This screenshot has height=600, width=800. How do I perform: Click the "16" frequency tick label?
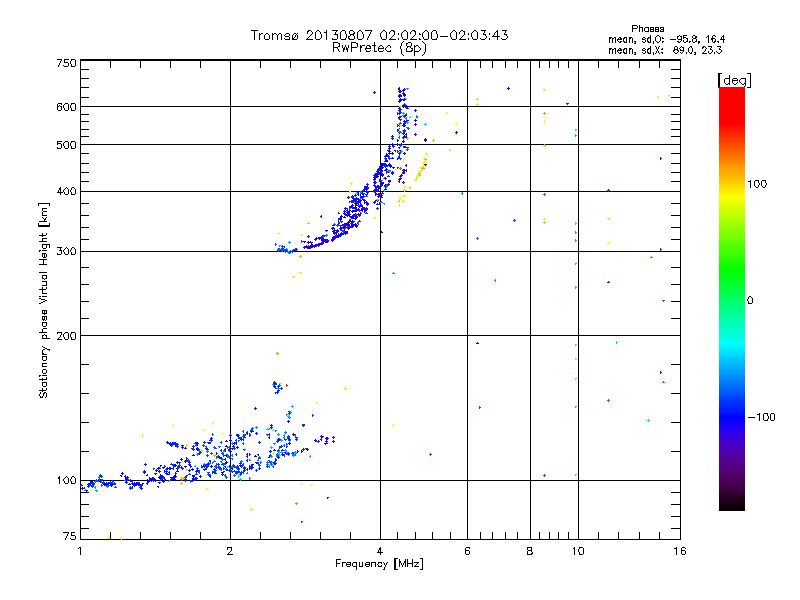point(680,551)
